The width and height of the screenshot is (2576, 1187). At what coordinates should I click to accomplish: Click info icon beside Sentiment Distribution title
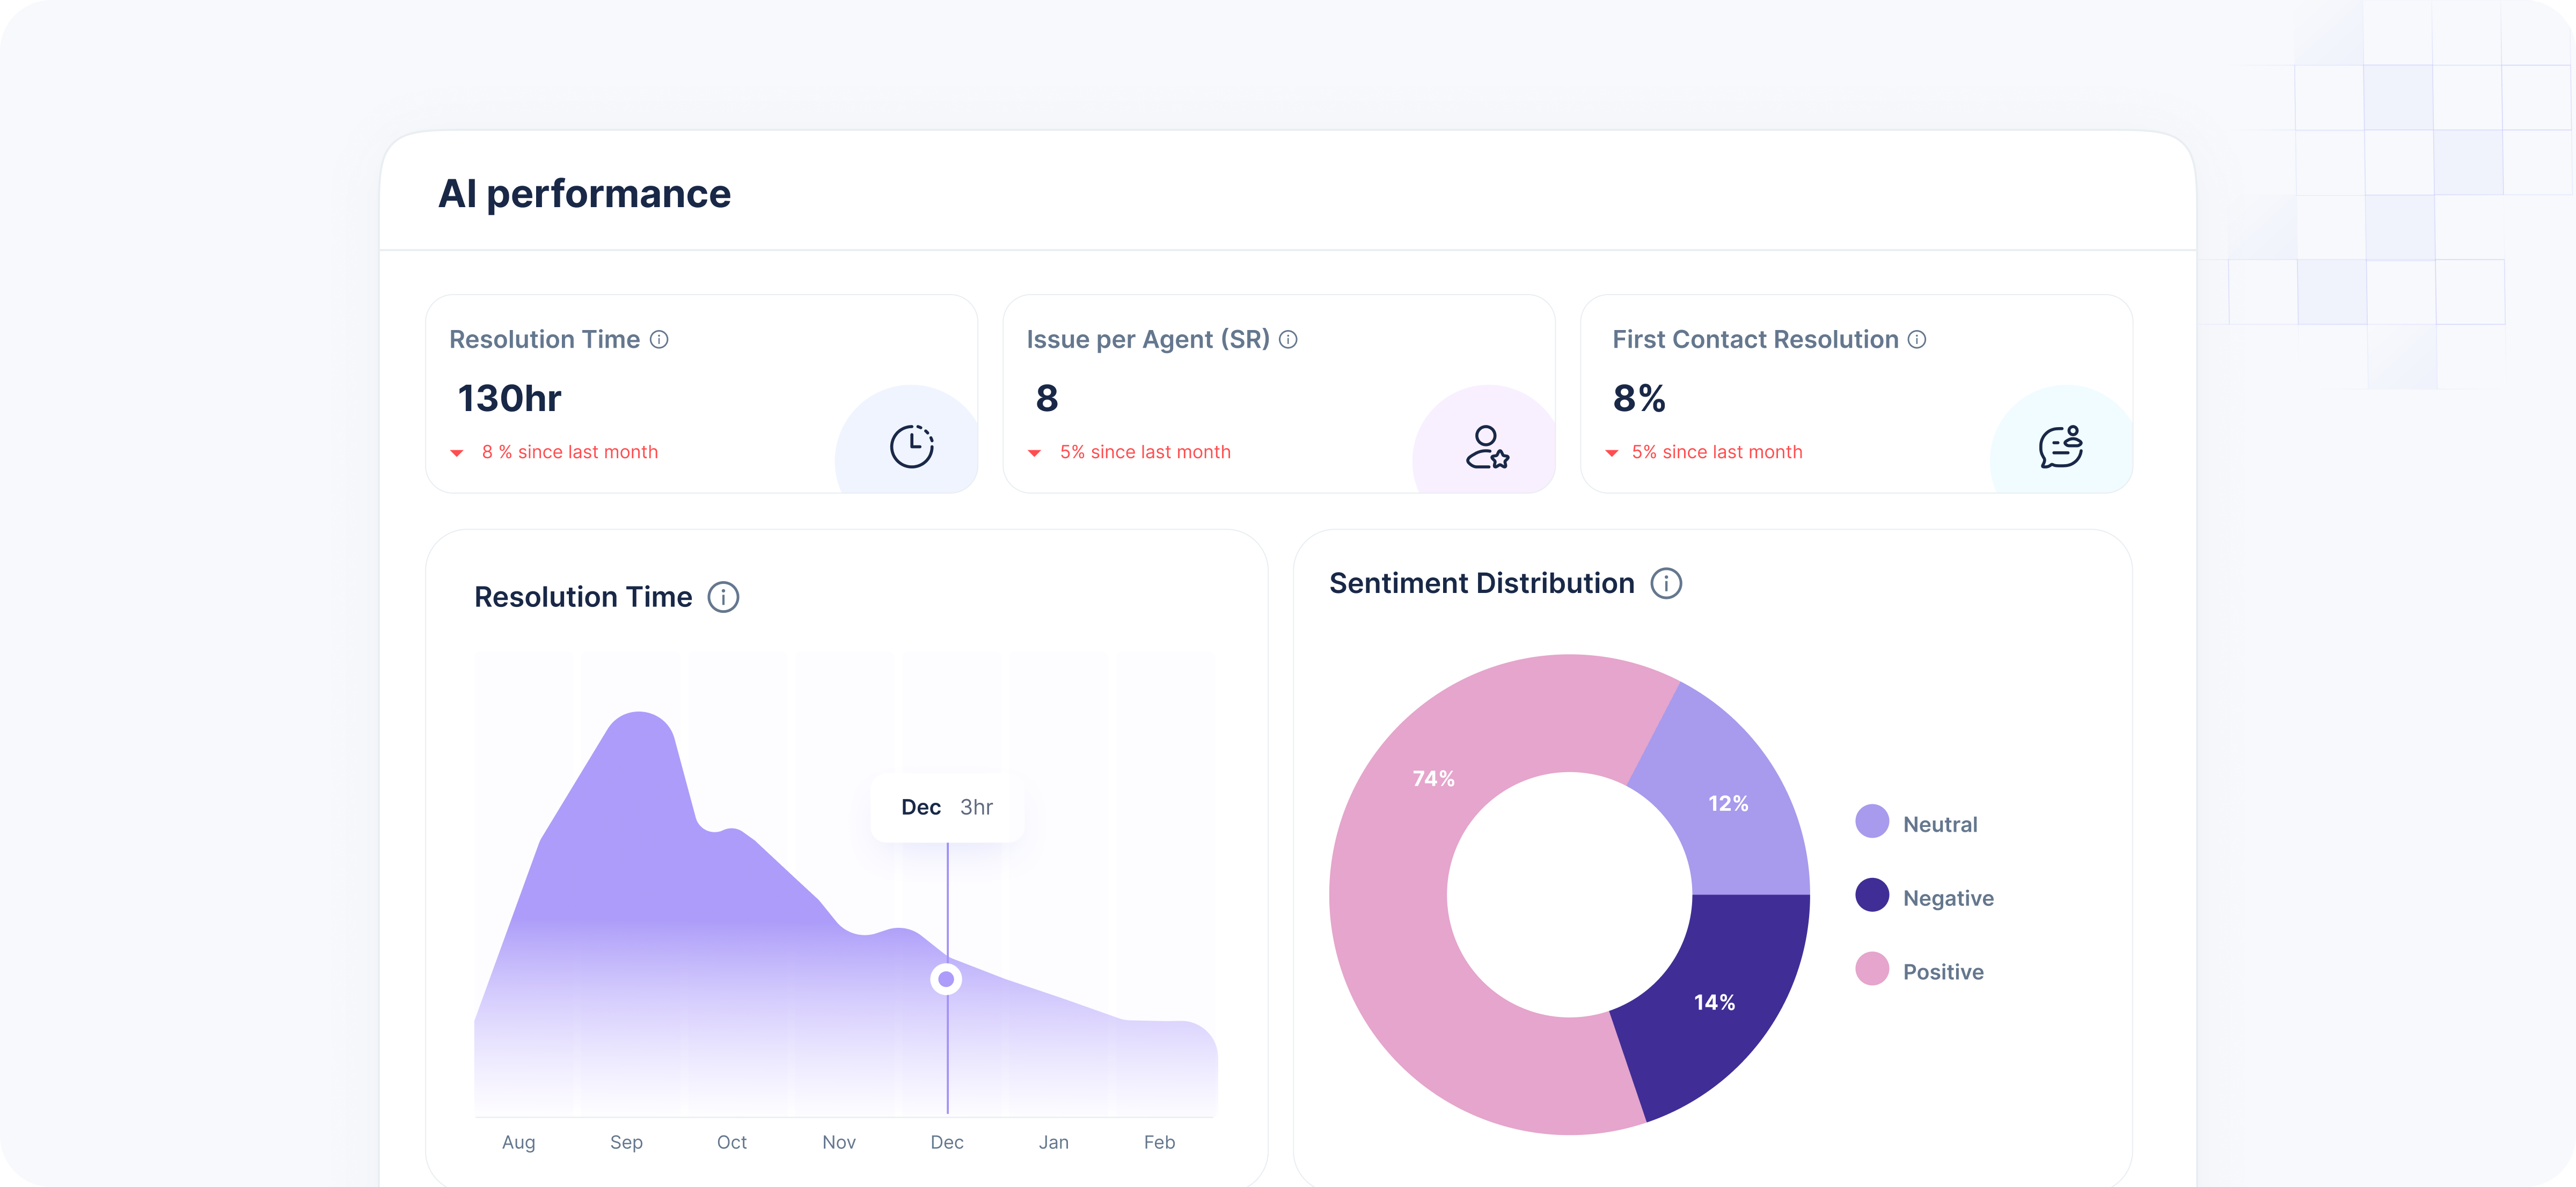1665,583
